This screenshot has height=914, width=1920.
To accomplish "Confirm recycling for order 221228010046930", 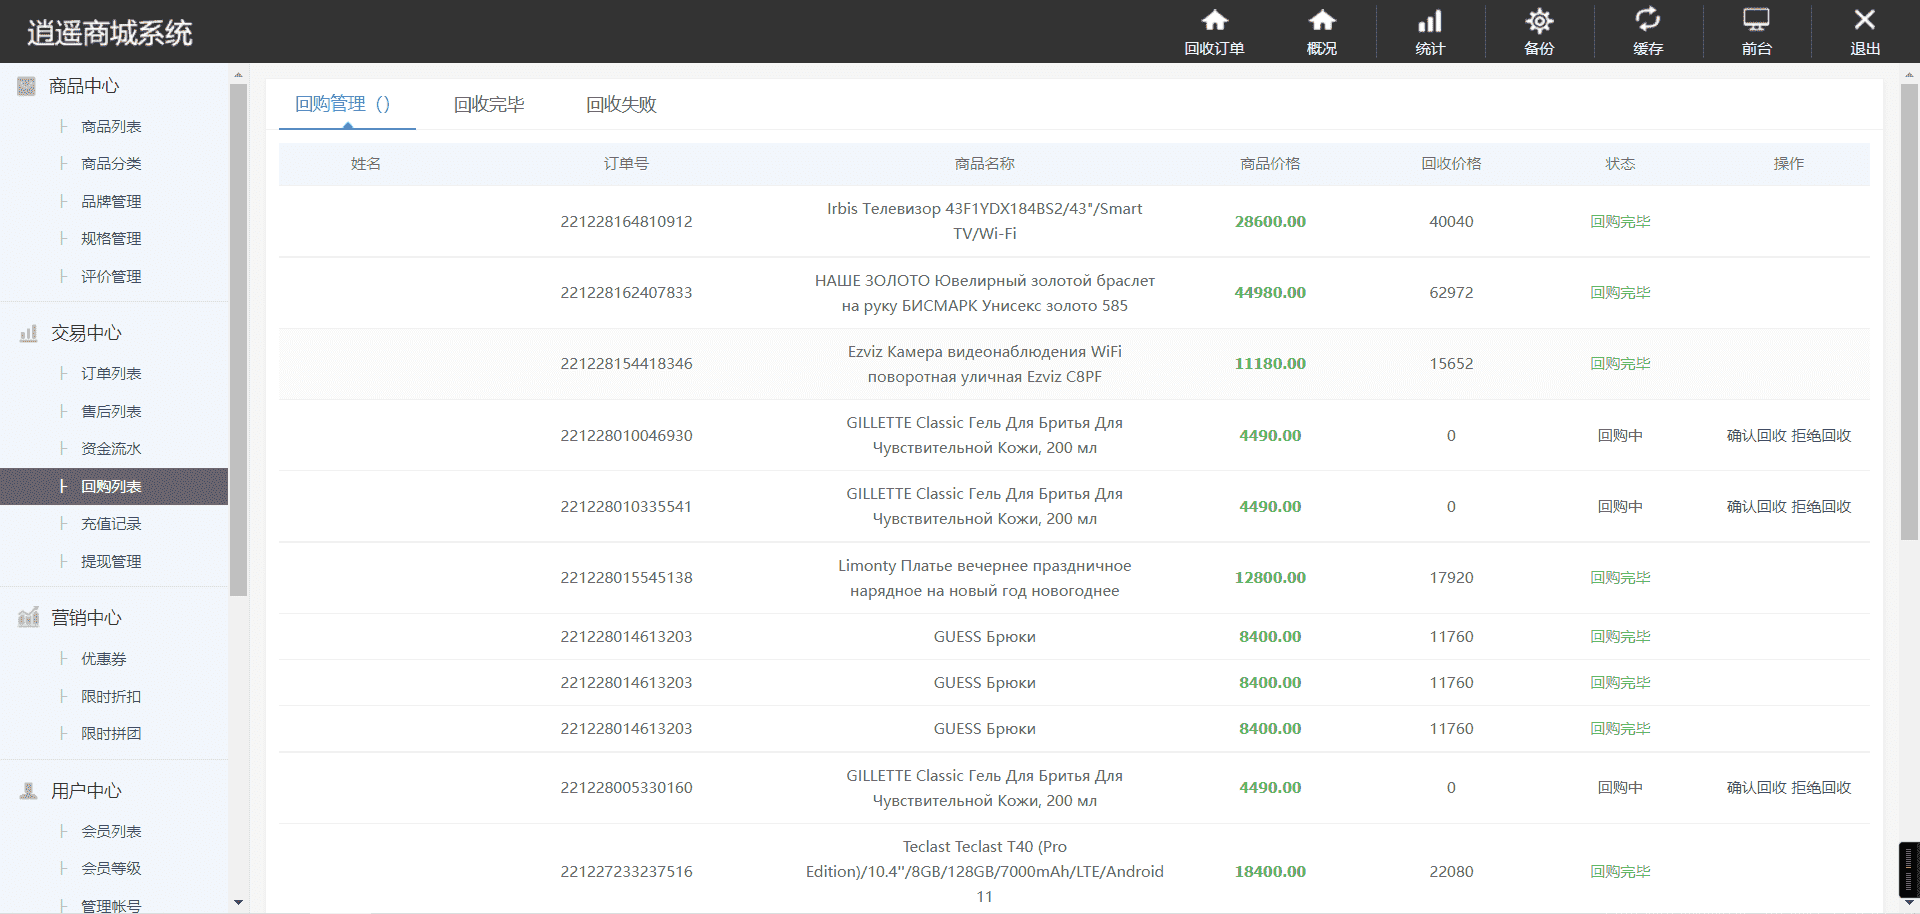I will [x=1757, y=436].
